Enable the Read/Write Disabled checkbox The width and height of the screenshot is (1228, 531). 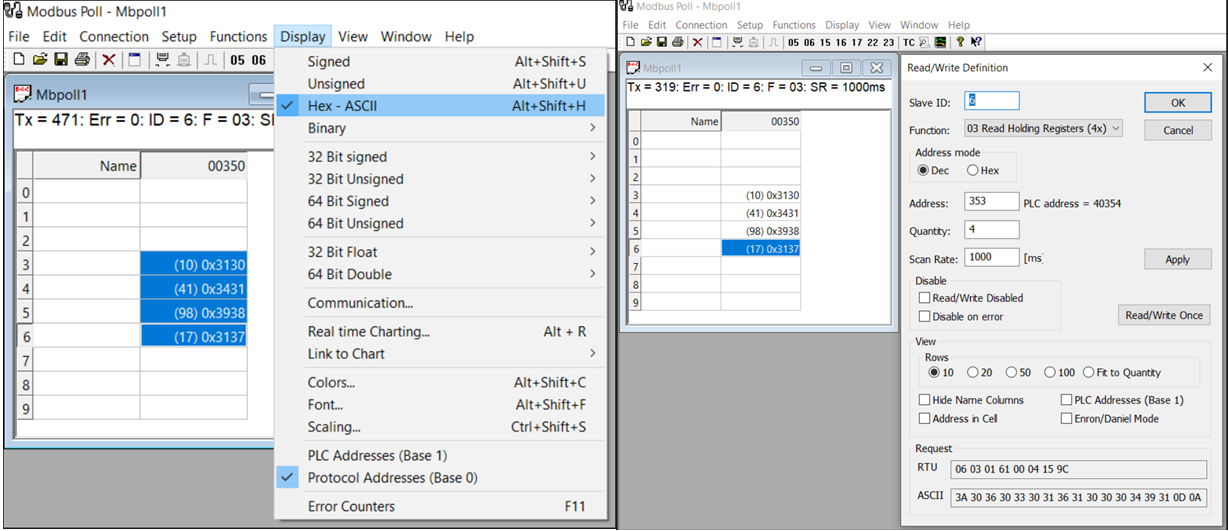pos(924,297)
